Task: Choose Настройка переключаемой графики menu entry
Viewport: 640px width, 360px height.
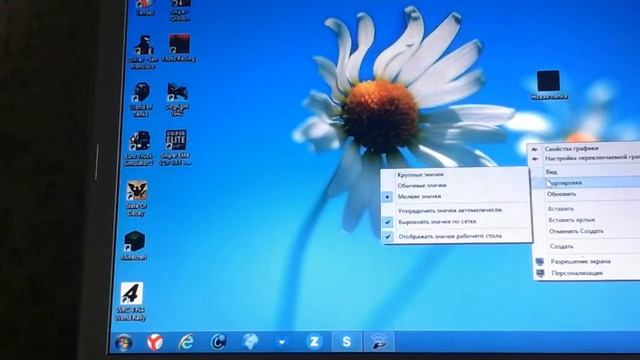Action: (584, 158)
